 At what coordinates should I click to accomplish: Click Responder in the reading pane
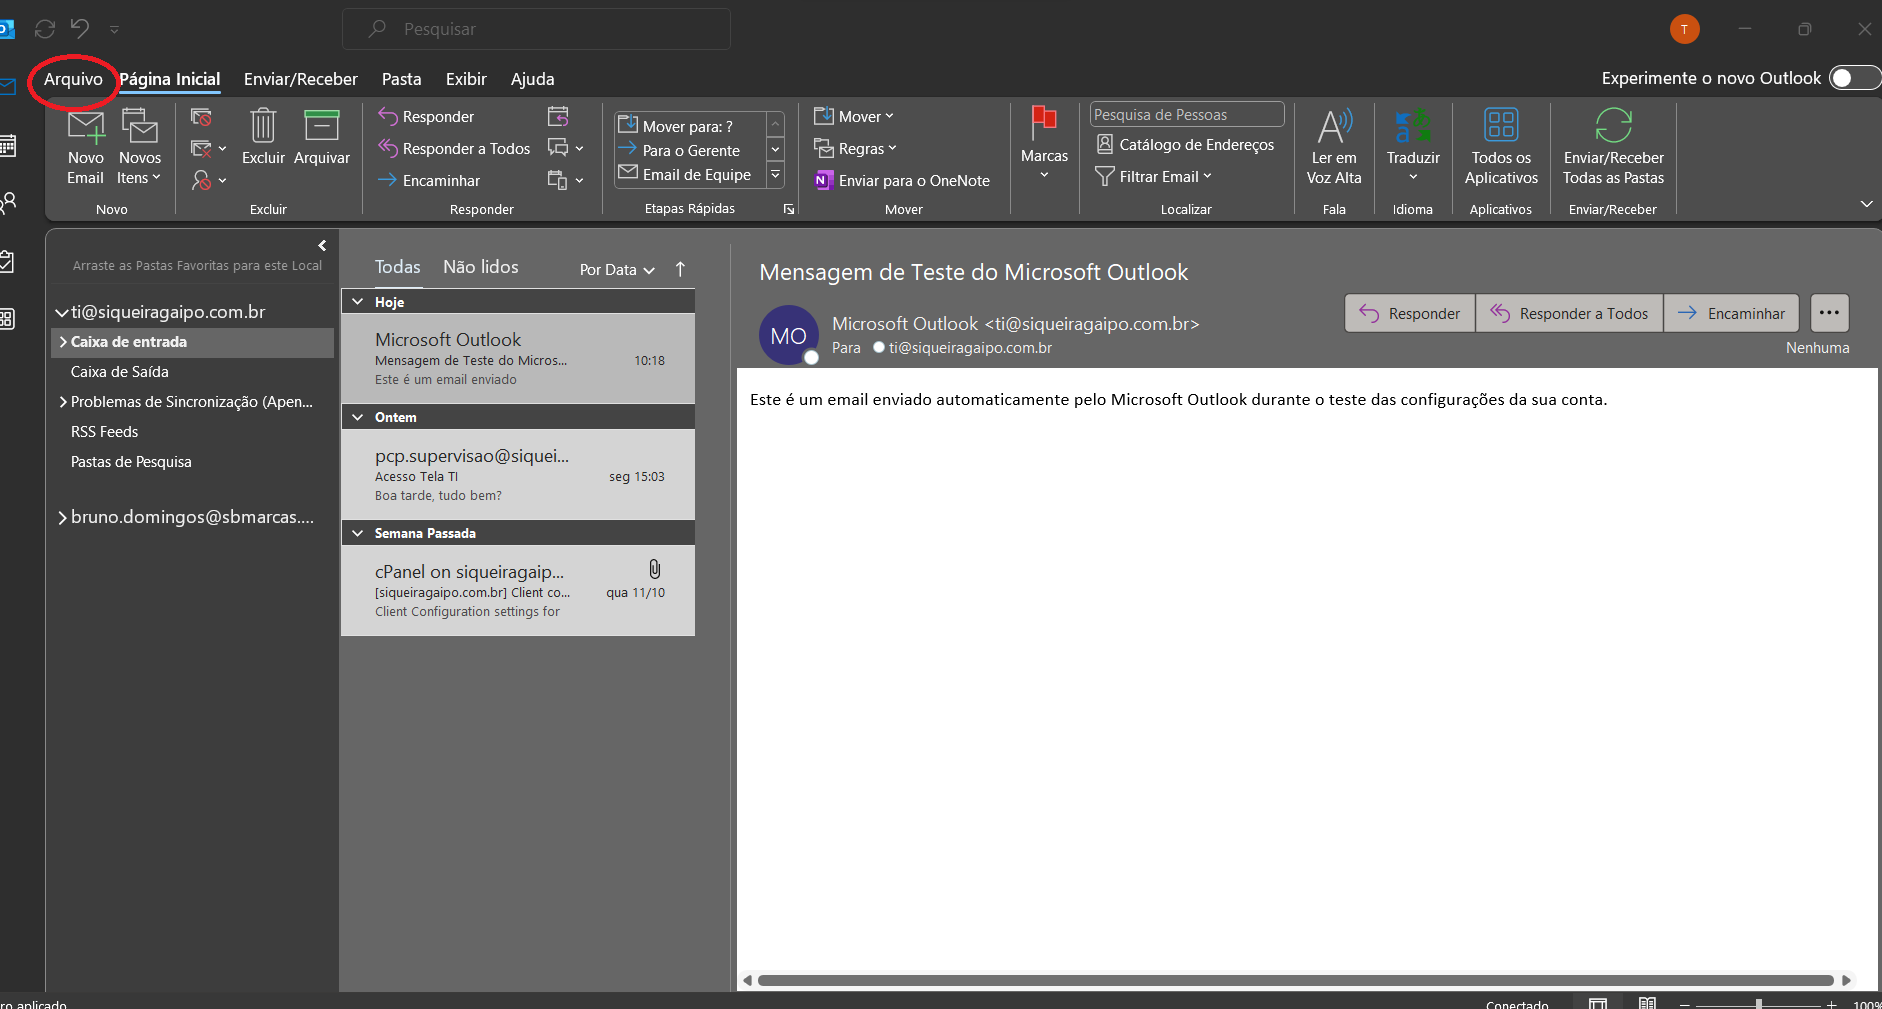pyautogui.click(x=1410, y=313)
